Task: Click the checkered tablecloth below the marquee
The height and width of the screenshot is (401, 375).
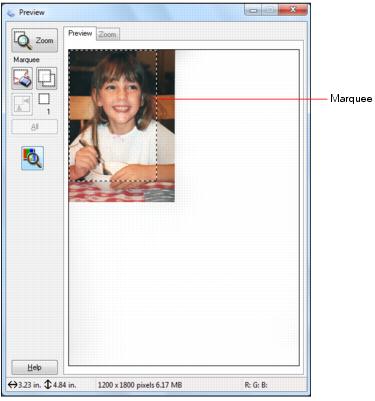Action: point(121,192)
